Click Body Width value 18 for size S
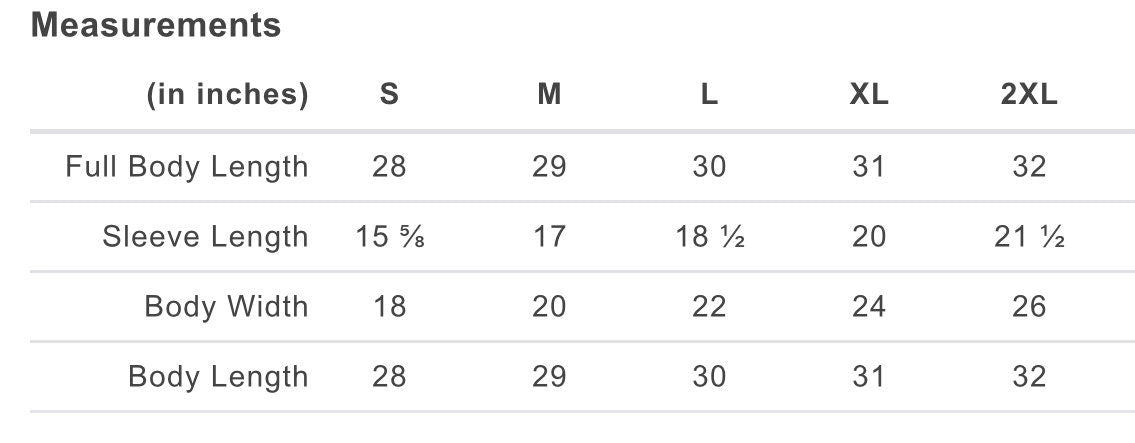Viewport: 1135px width, 443px height. click(389, 306)
